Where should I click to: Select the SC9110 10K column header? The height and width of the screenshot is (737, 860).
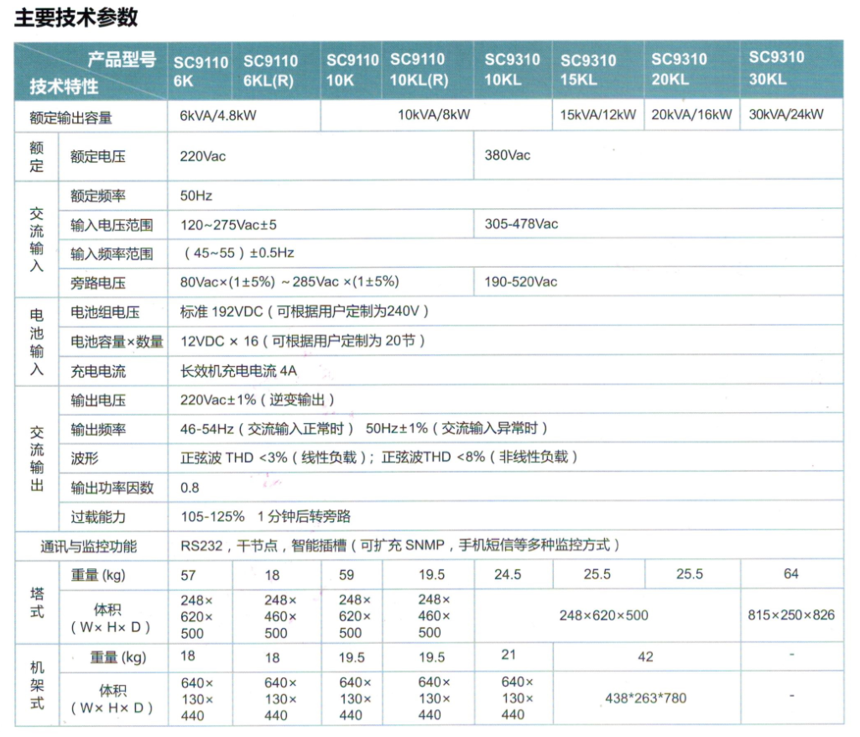click(352, 70)
